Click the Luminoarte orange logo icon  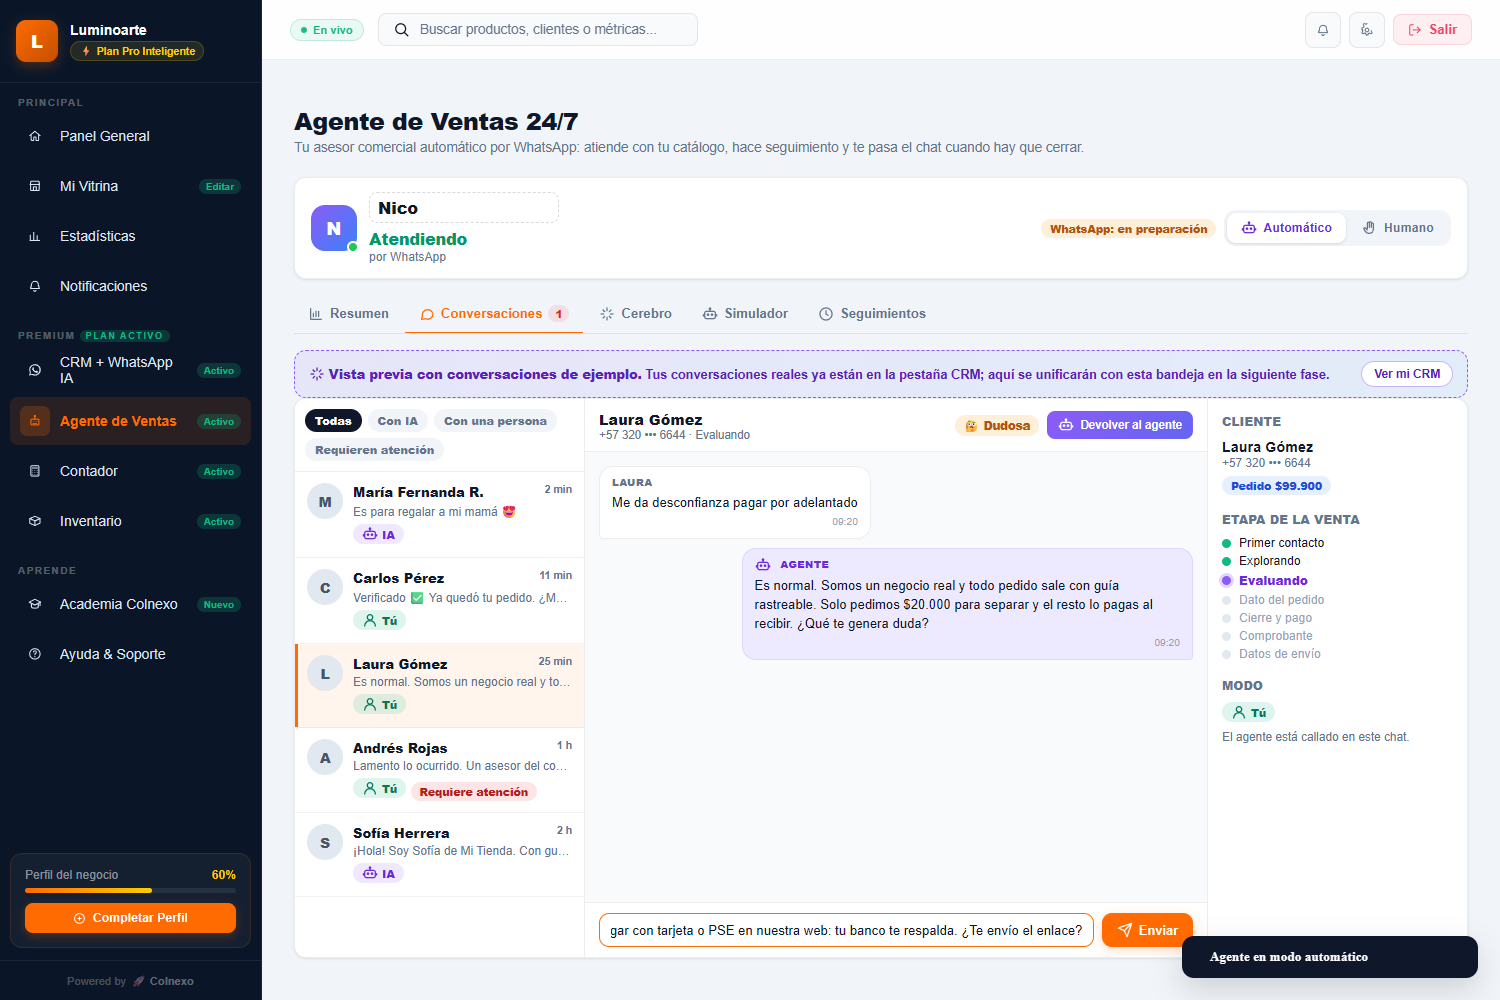pyautogui.click(x=37, y=41)
